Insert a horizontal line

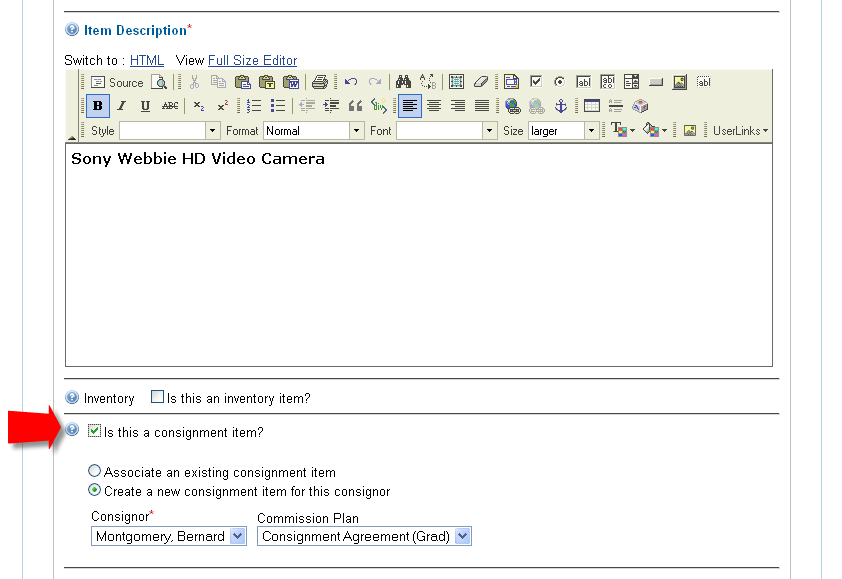pos(615,106)
